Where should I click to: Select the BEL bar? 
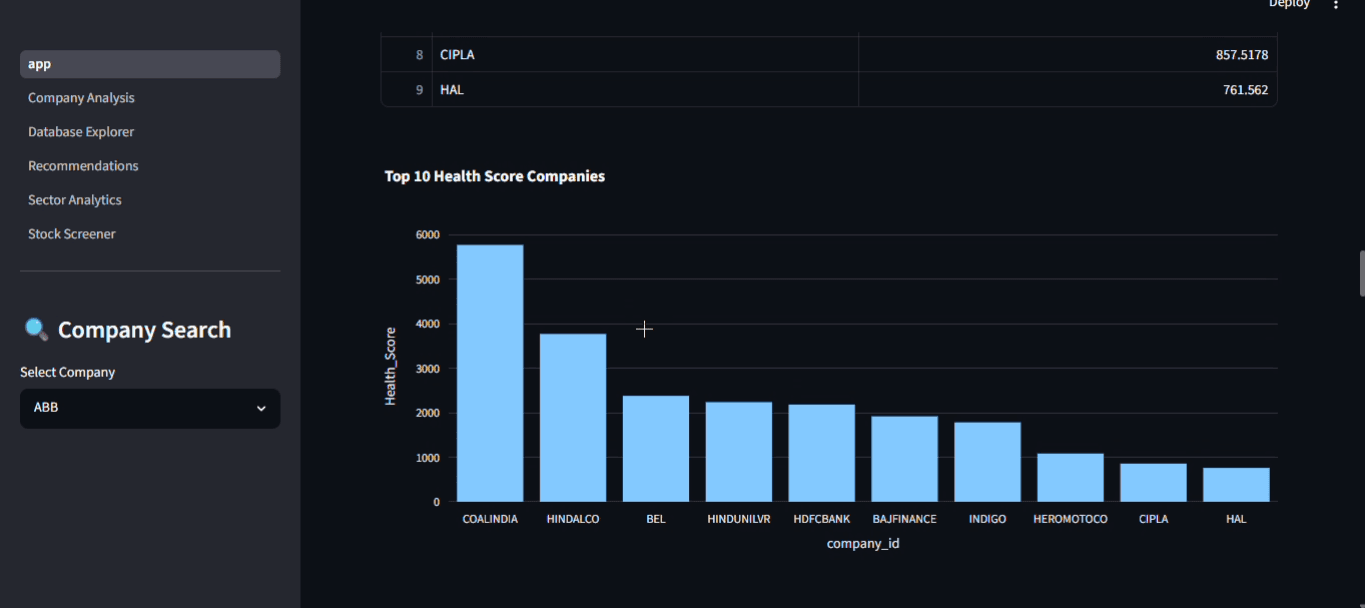(656, 449)
